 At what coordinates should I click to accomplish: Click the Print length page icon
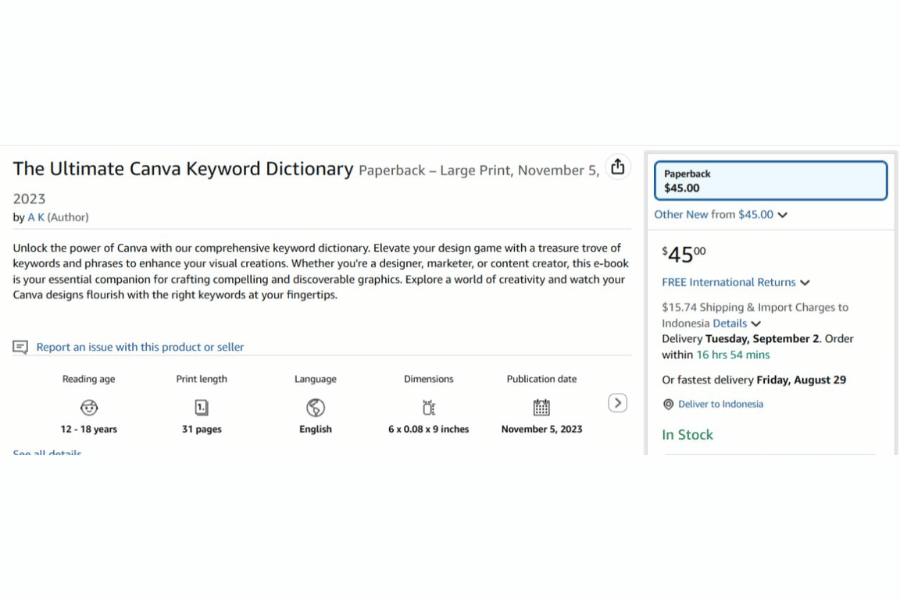(x=201, y=407)
